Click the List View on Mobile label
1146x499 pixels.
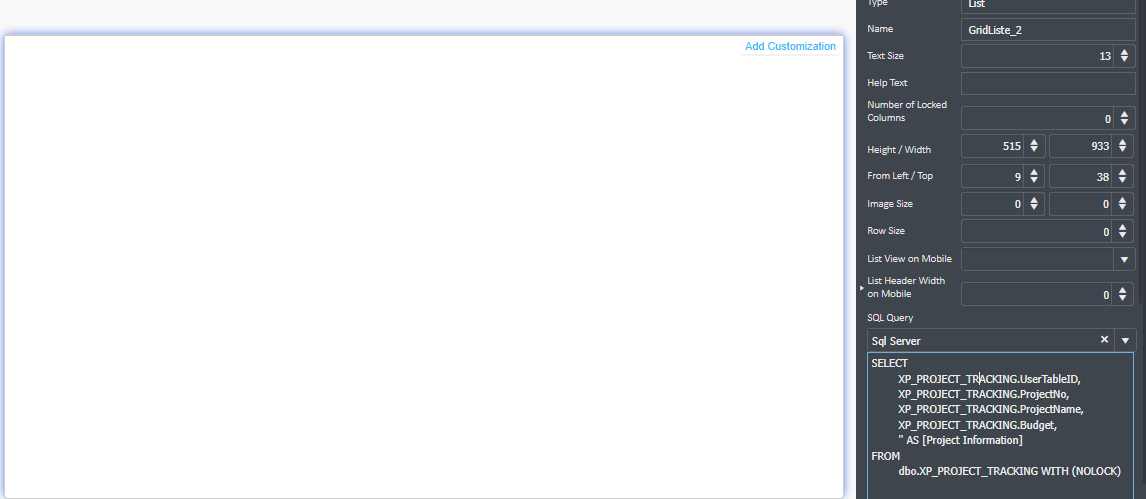[x=909, y=258]
